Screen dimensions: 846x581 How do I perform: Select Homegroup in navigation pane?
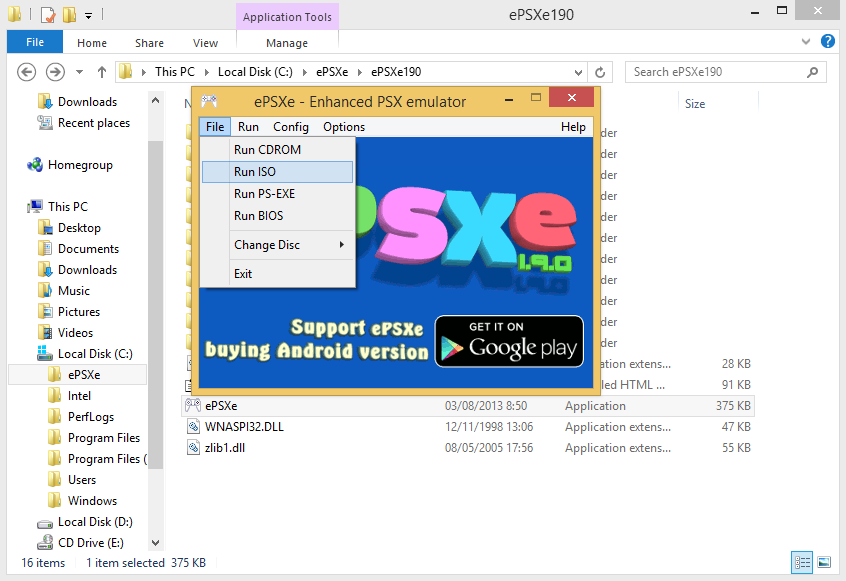pyautogui.click(x=80, y=165)
